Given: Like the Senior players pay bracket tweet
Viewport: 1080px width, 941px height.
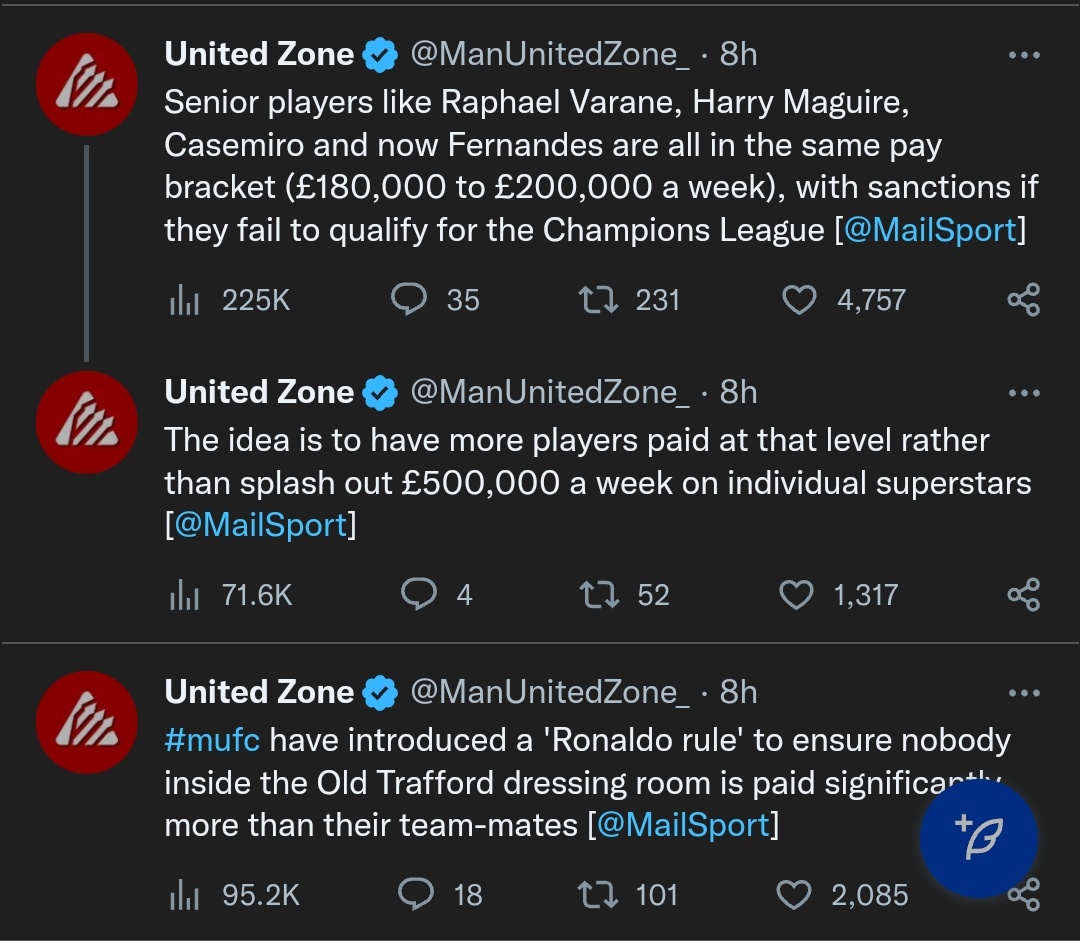Looking at the screenshot, I should 798,300.
